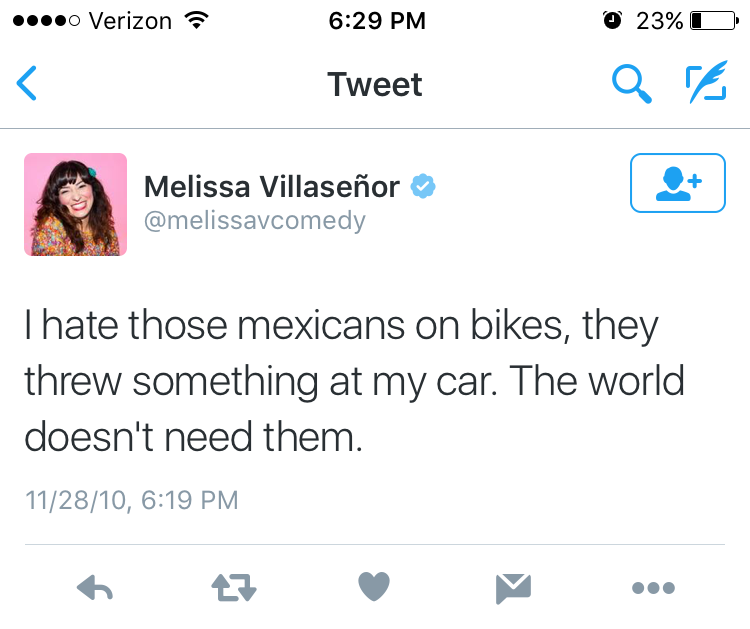The image size is (750, 629).
Task: Open search with the magnifier icon
Action: pos(631,84)
